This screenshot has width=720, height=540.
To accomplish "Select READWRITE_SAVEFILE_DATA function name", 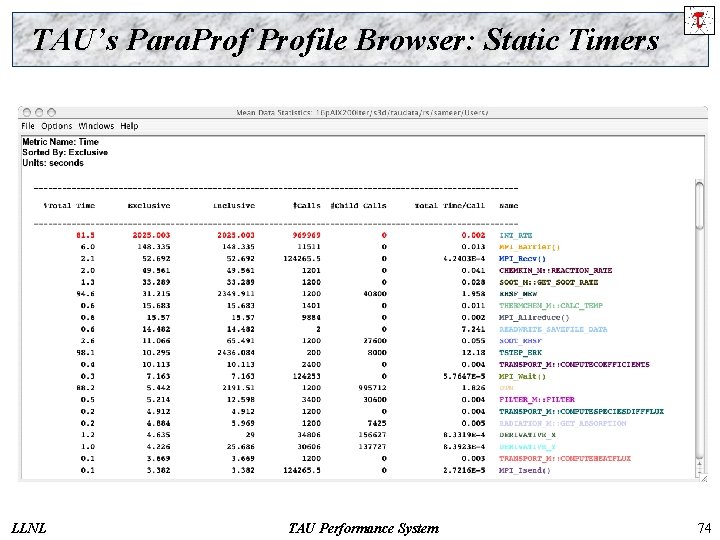I will pyautogui.click(x=553, y=329).
